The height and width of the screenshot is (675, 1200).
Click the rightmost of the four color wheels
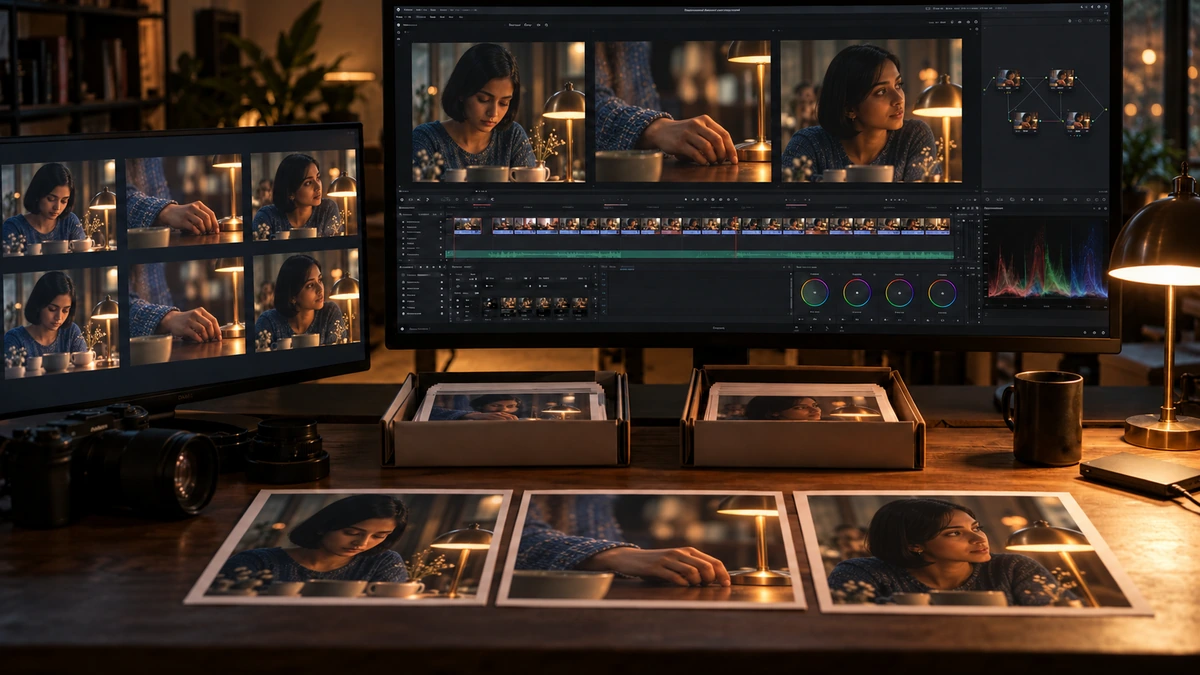point(942,293)
